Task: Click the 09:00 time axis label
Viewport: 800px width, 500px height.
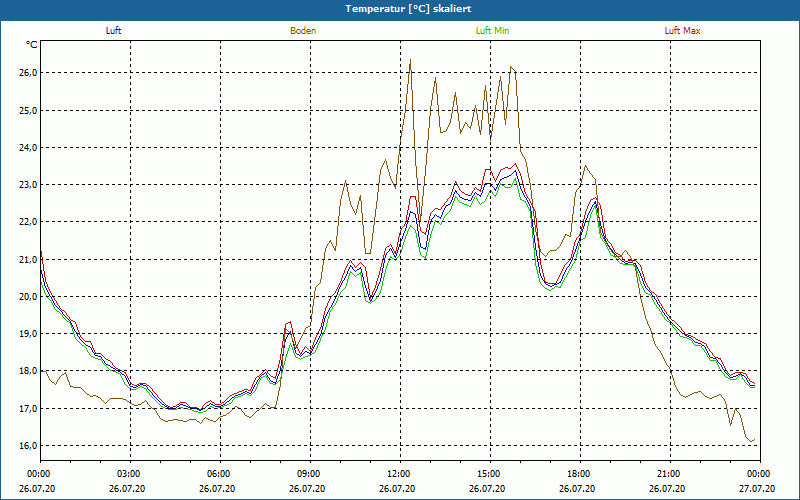Action: [x=310, y=474]
